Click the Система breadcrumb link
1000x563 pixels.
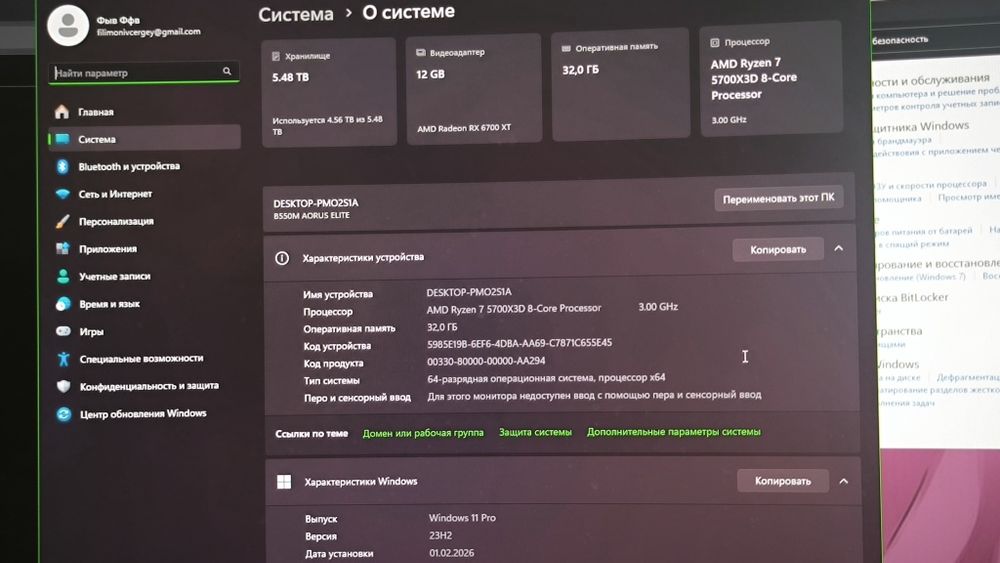click(296, 14)
